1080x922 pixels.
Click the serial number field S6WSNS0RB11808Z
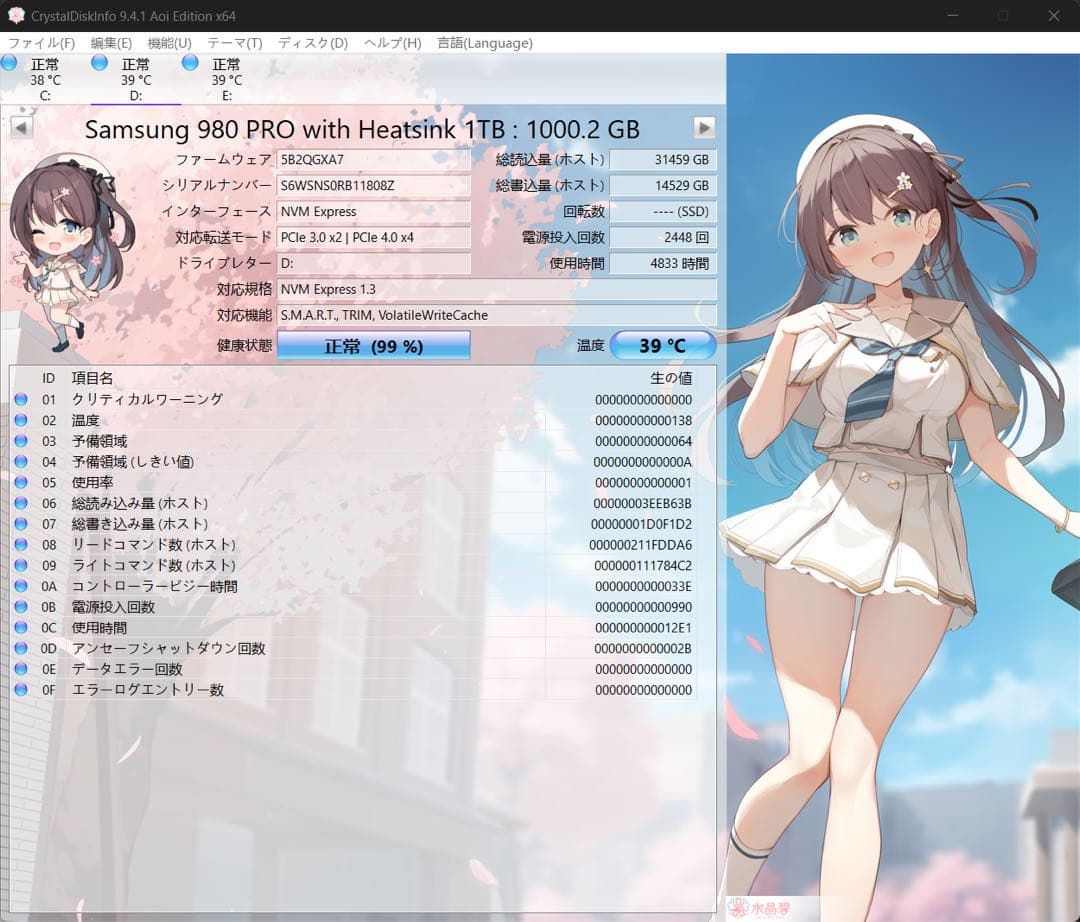tap(373, 185)
